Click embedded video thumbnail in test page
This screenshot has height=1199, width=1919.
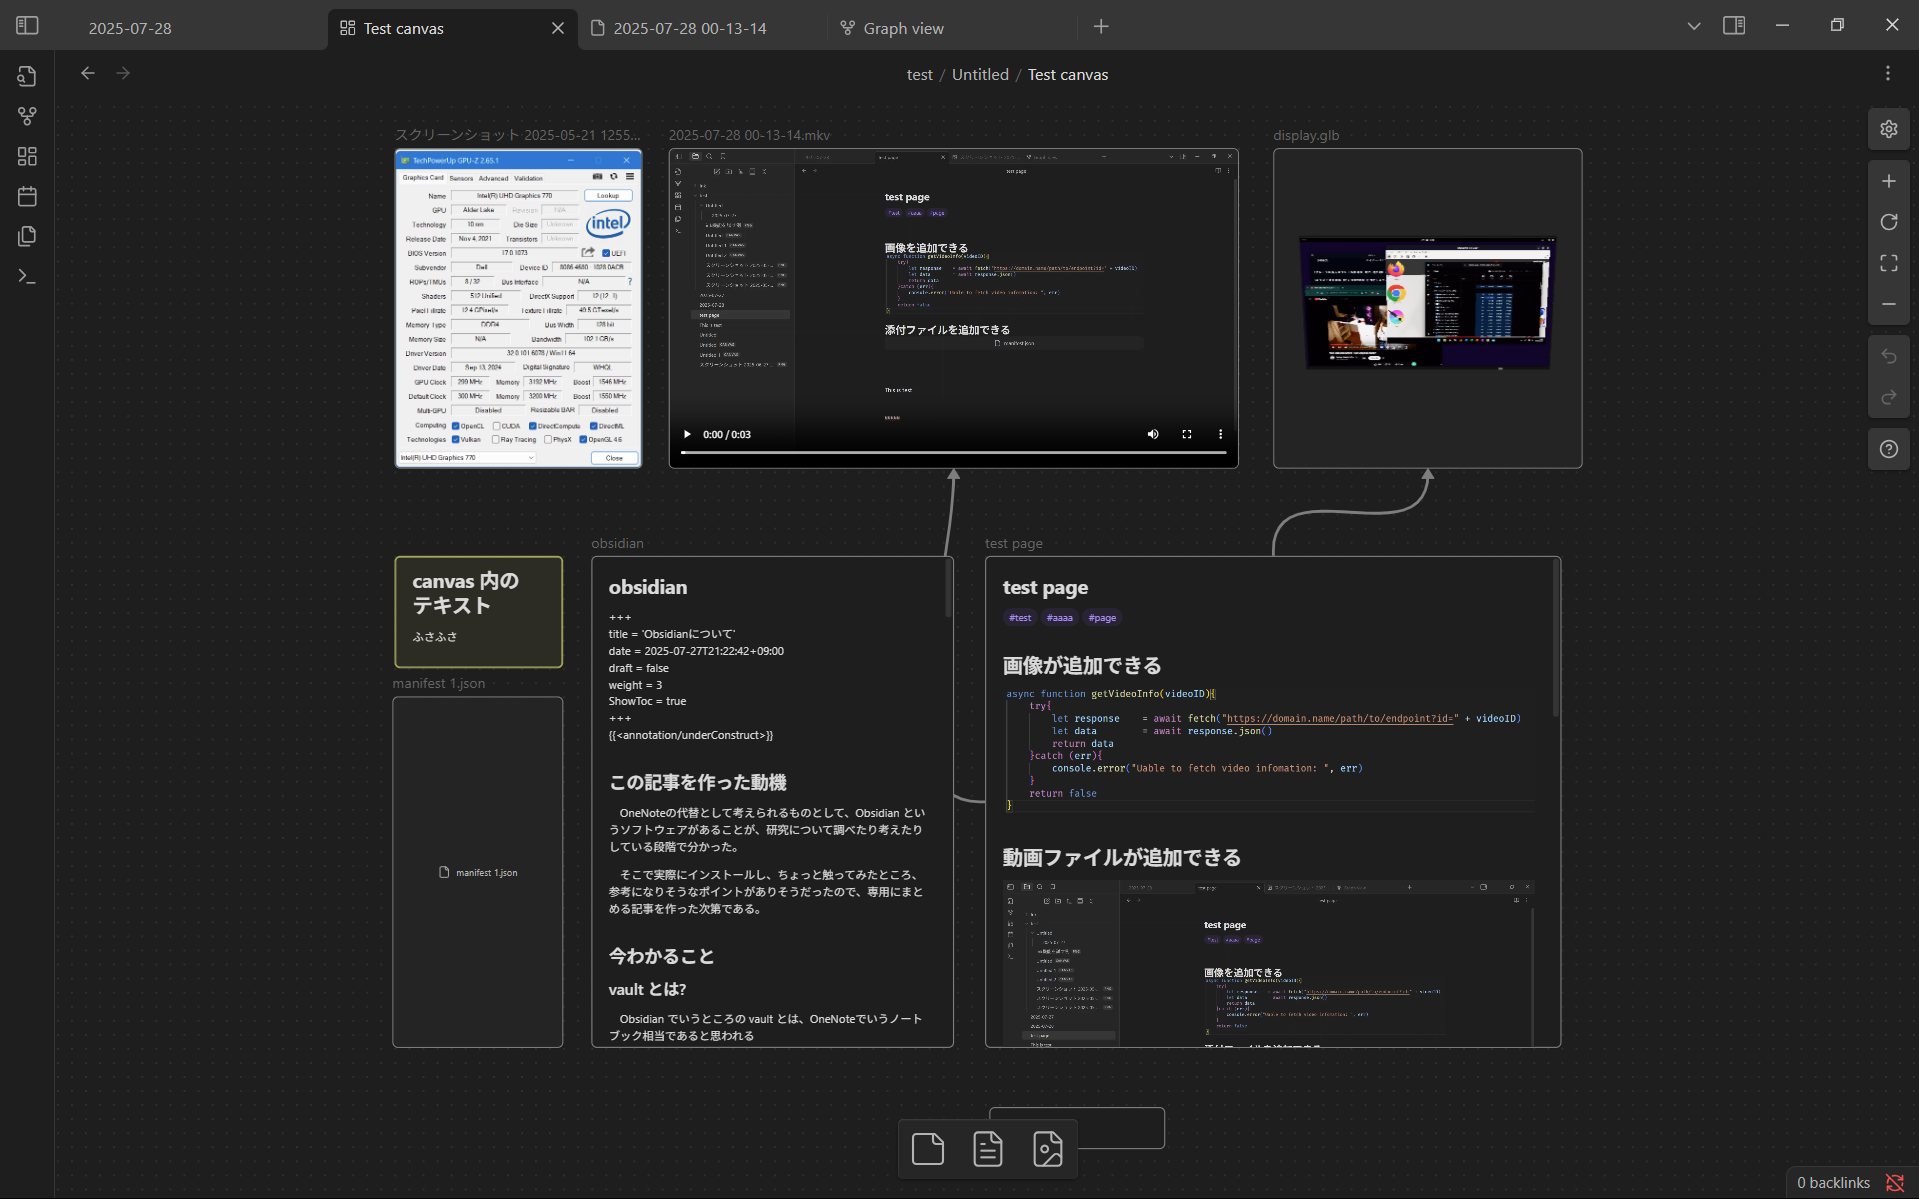click(1268, 963)
